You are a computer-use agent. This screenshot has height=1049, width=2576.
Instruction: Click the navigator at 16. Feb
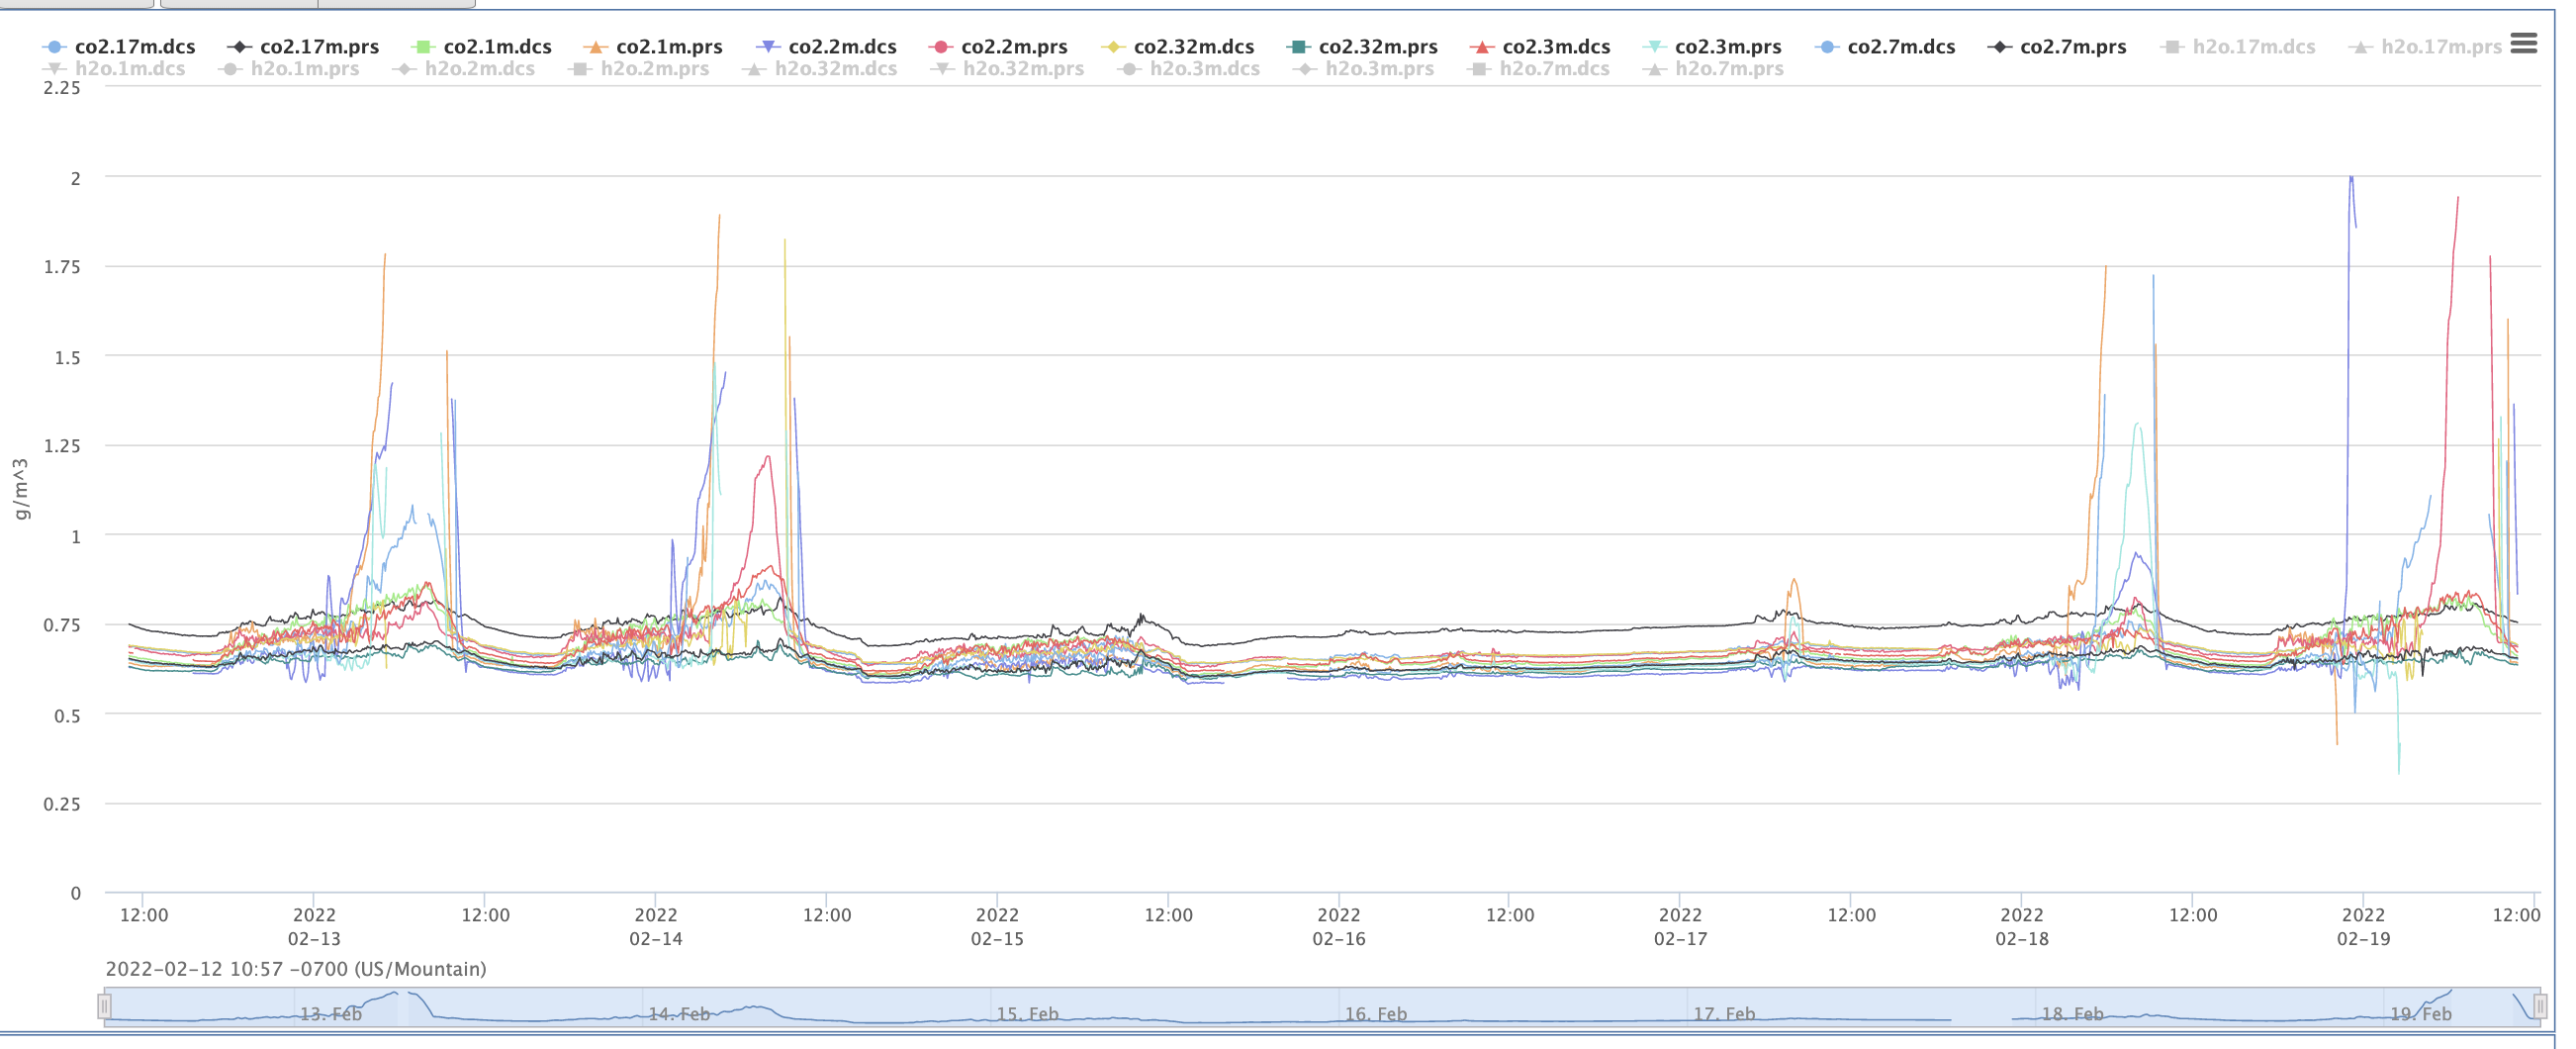pos(1375,1013)
